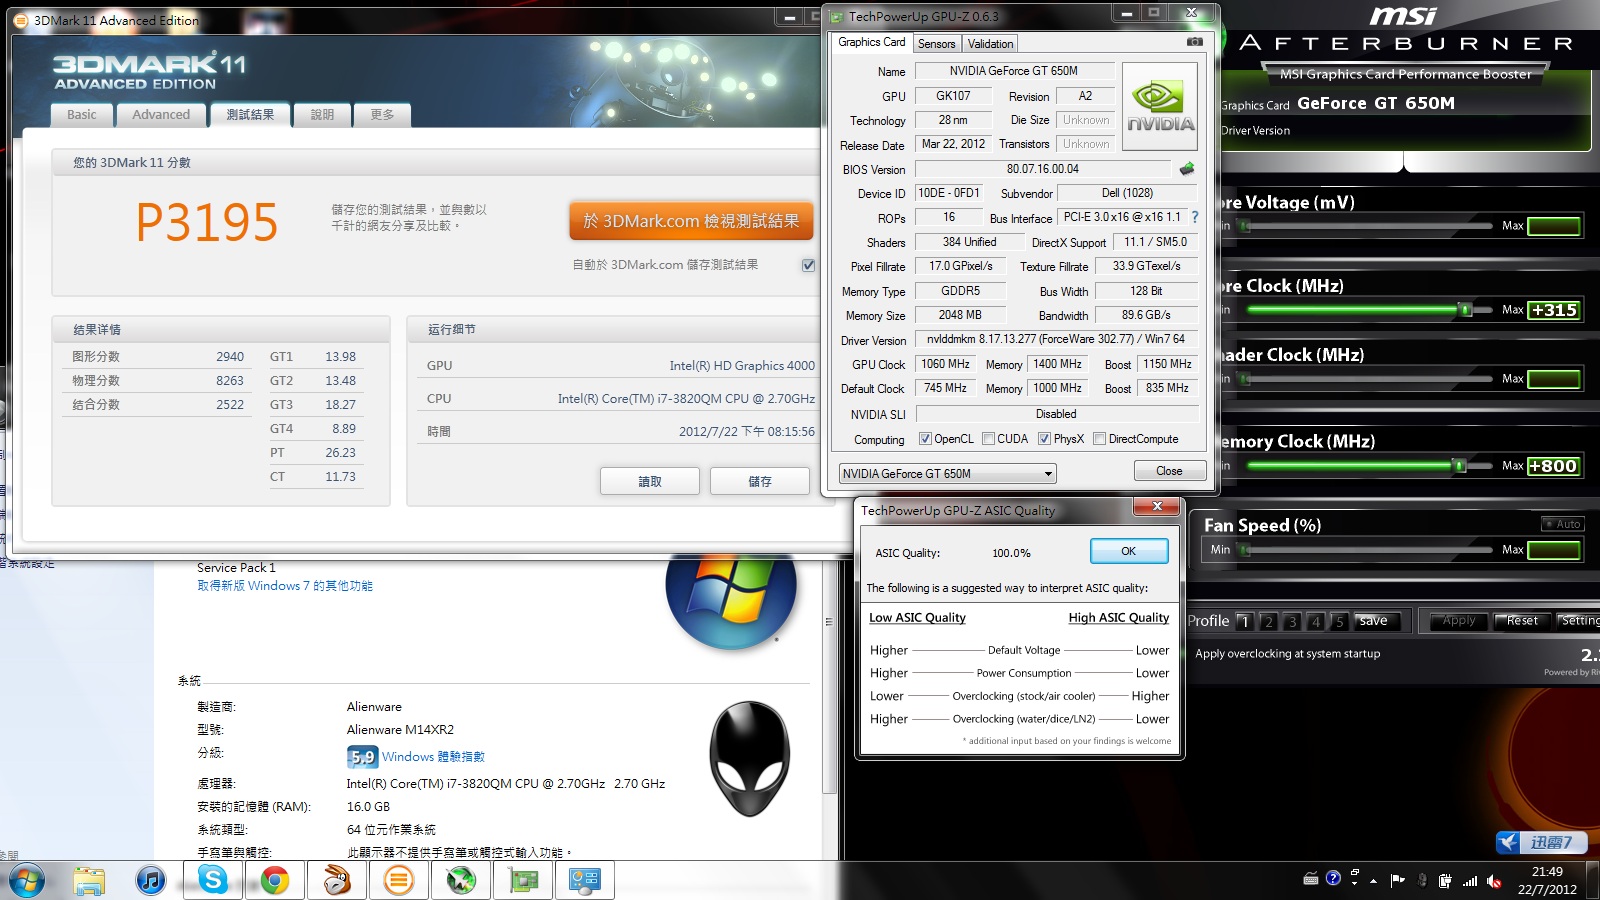Viewport: 1600px width, 900px height.
Task: Click the Xunlei 7 bird widget
Action: (x=1541, y=842)
